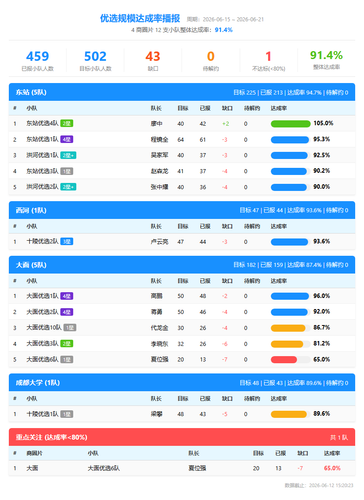
Task: Click the red 1 below-standard summary card
Action: click(x=268, y=60)
